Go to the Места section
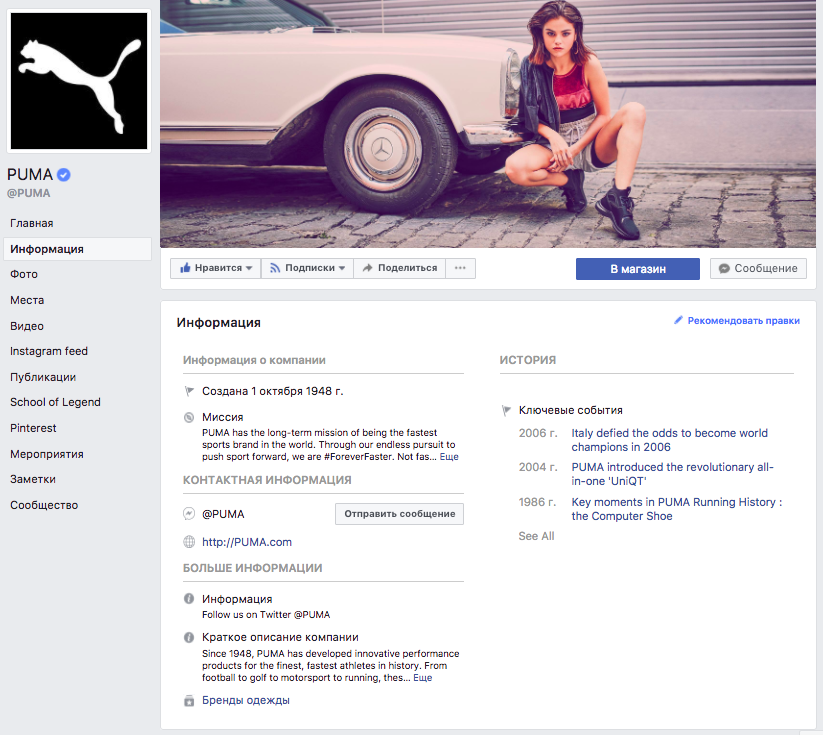This screenshot has height=735, width=823. pos(27,300)
